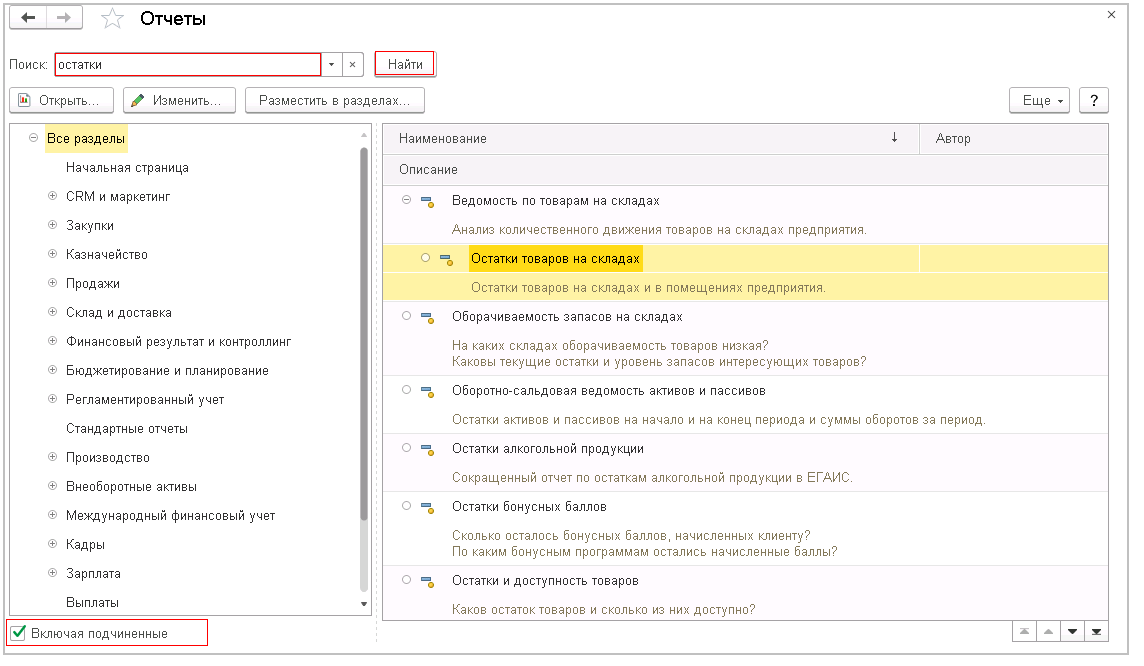Click icon of Оборотно-сальдовая ведомость report
The height and width of the screenshot is (666, 1144).
tap(428, 392)
